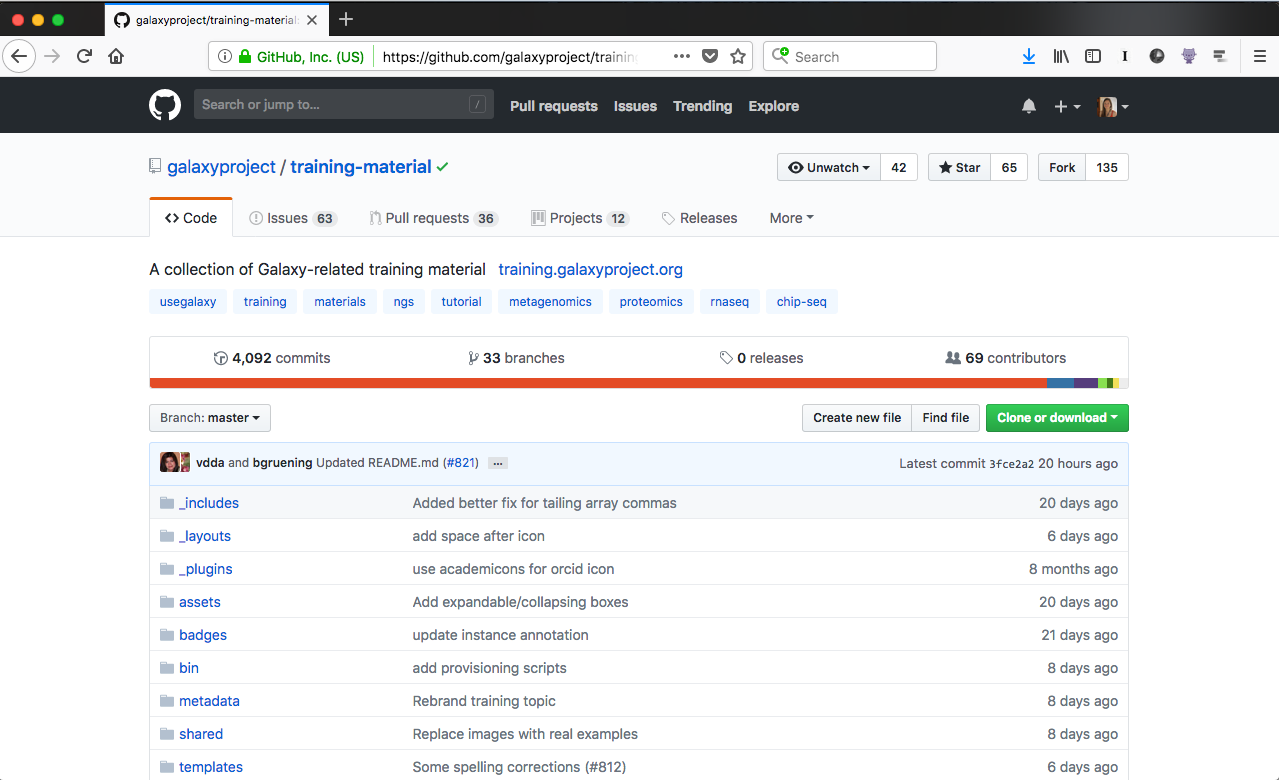This screenshot has height=780, width=1279.
Task: Open Explore in top navigation
Action: pyautogui.click(x=774, y=106)
